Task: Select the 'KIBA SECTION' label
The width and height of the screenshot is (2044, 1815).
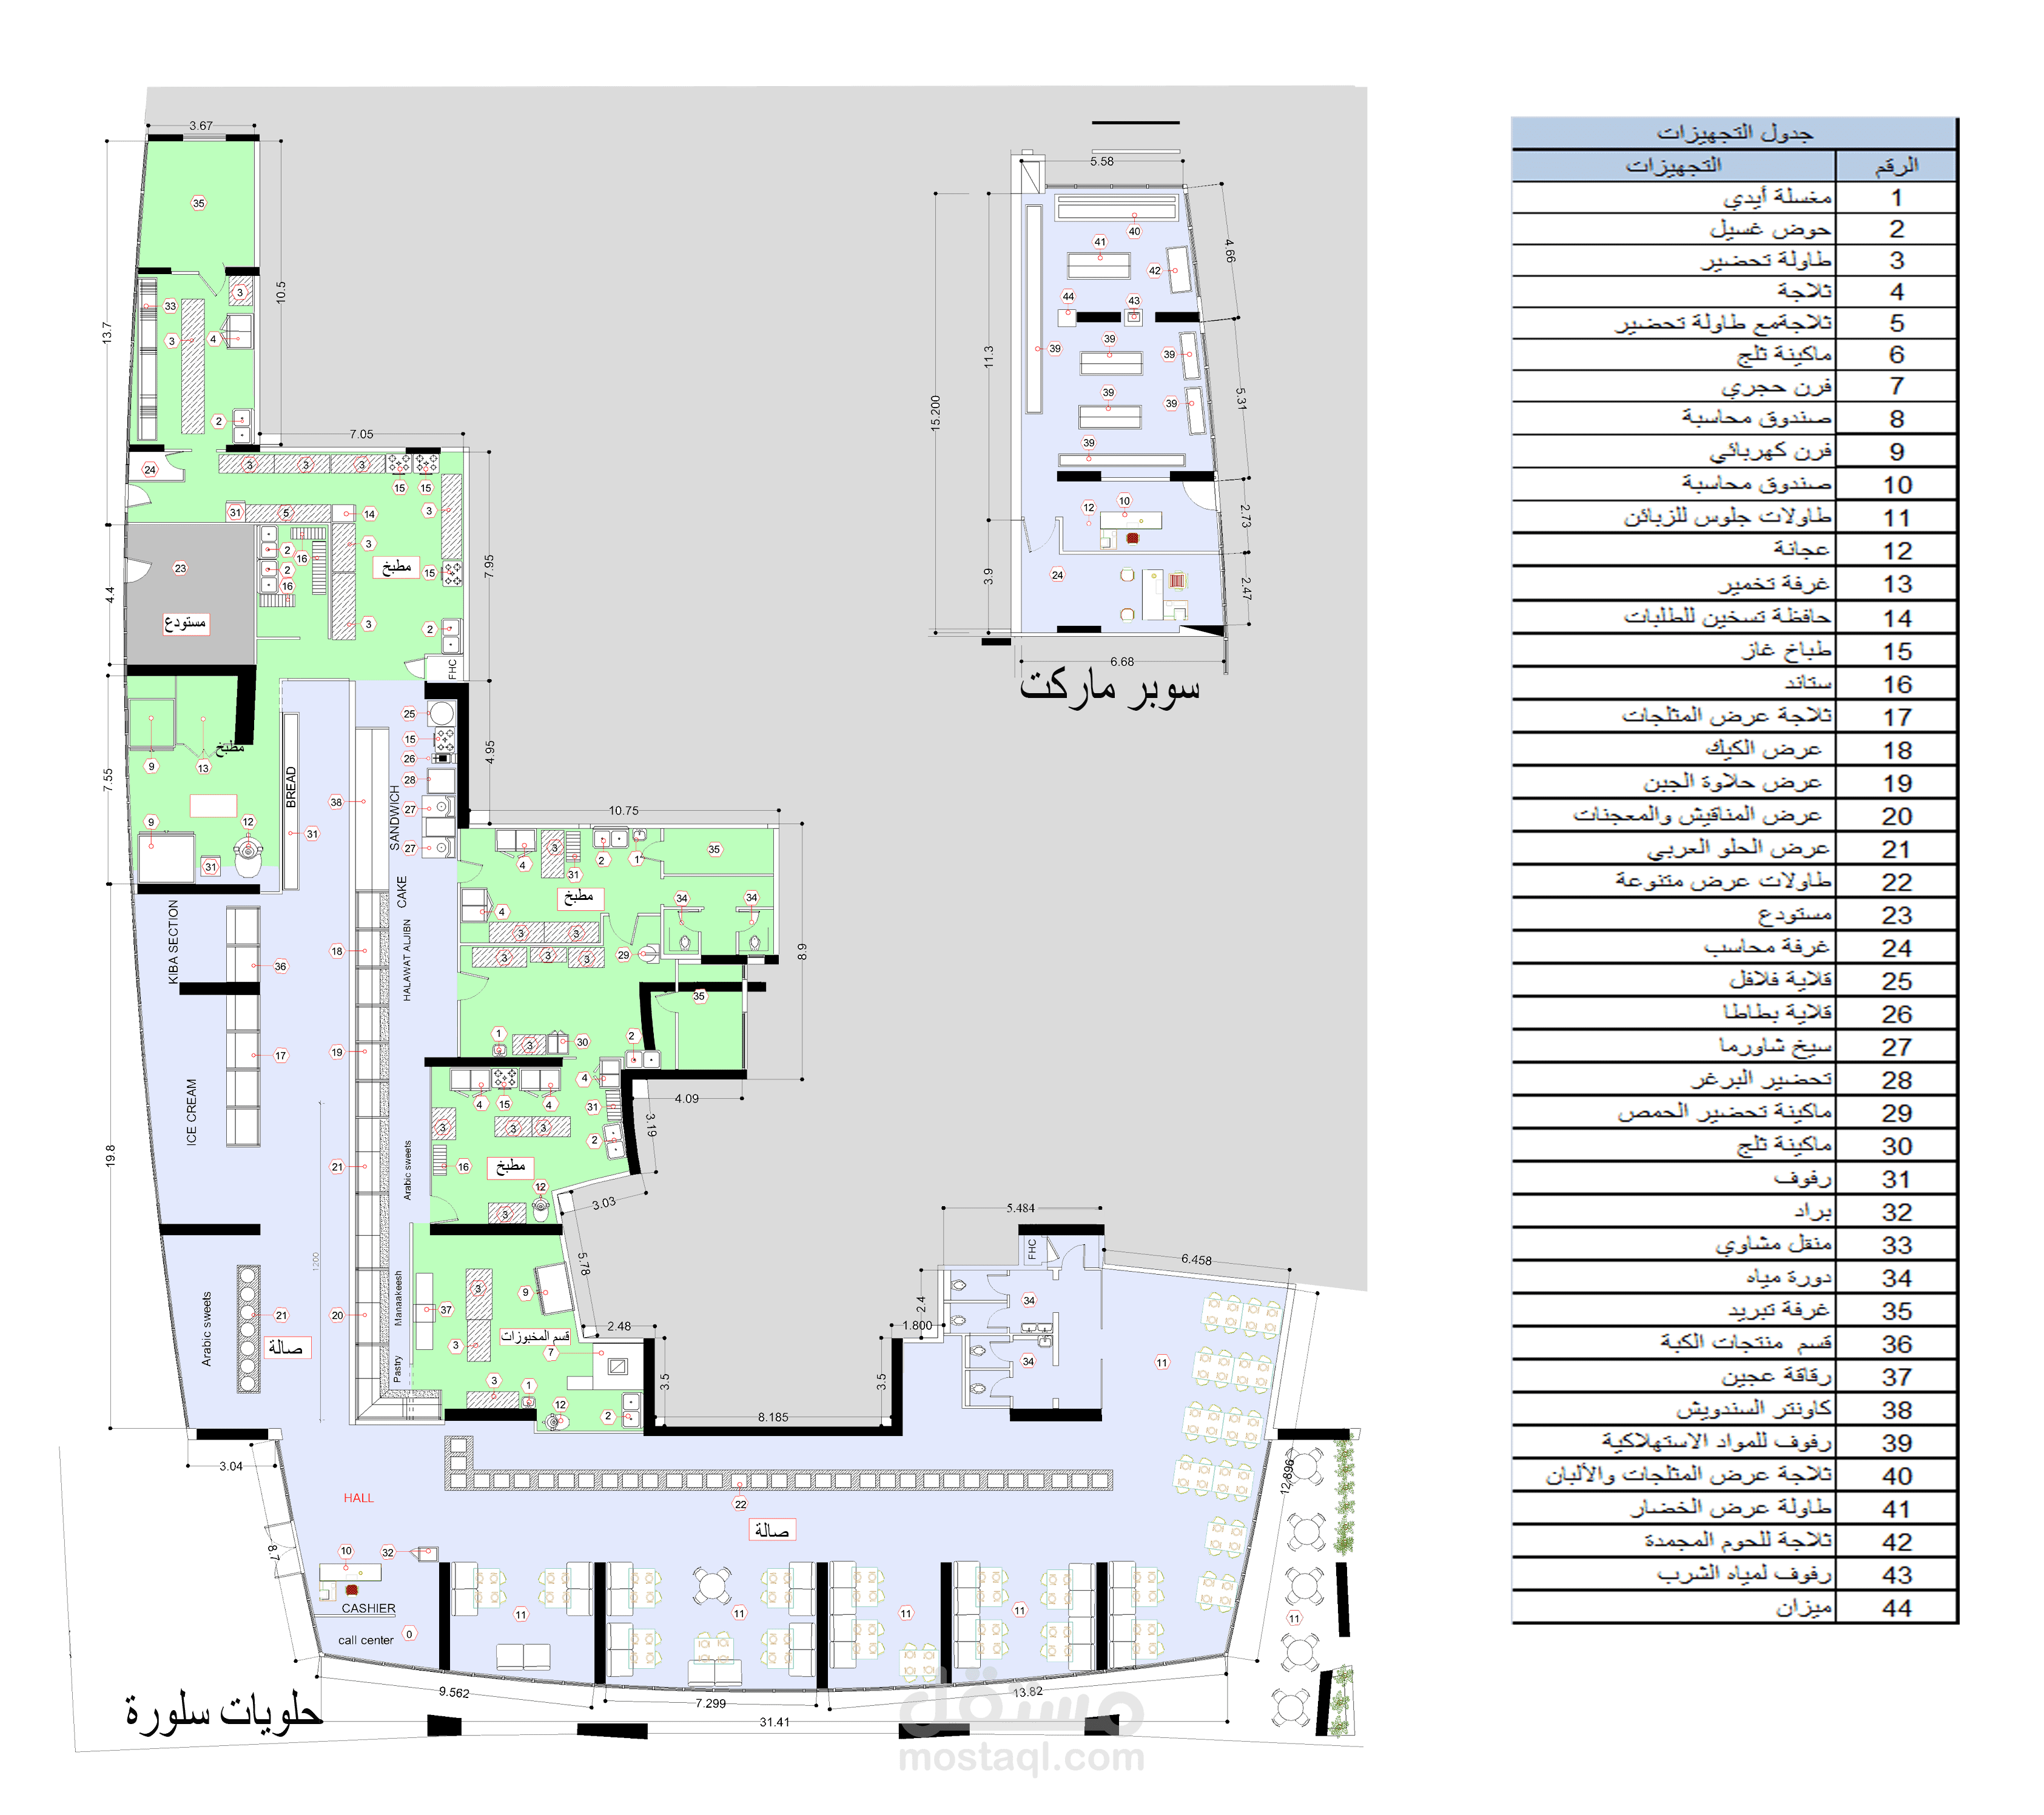Action: 173,942
